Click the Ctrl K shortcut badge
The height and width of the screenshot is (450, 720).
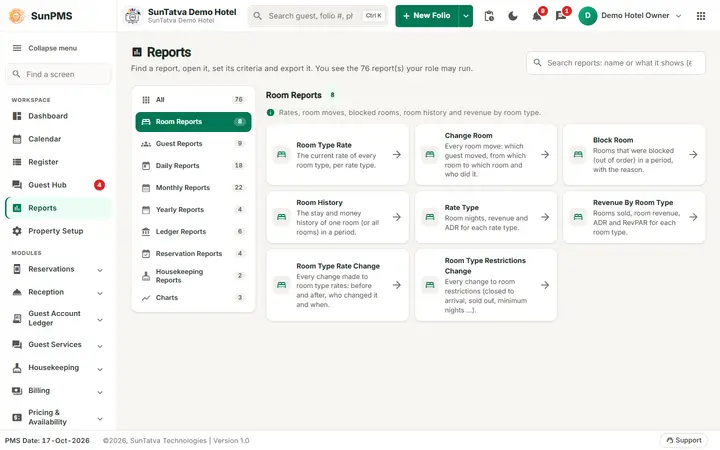pyautogui.click(x=373, y=16)
